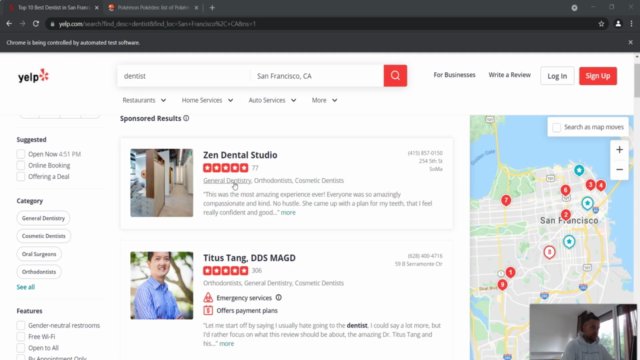The height and width of the screenshot is (360, 640).
Task: Check Gender-neutral restrooms feature
Action: tap(21, 325)
